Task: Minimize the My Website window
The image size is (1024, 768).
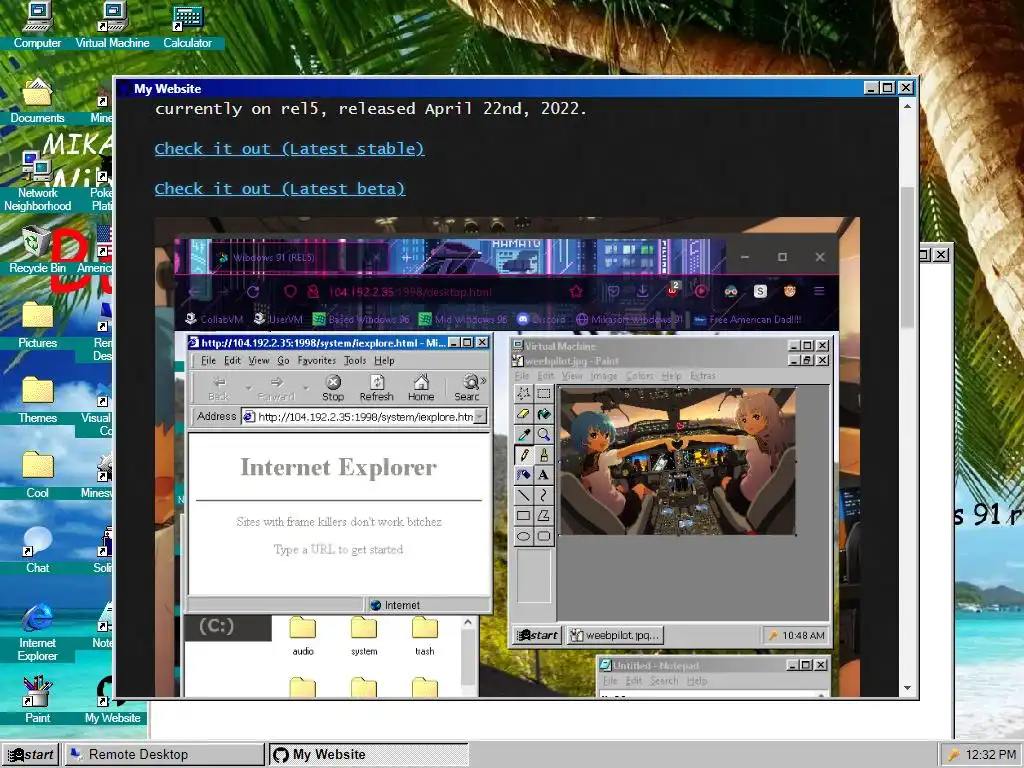Action: pos(871,88)
